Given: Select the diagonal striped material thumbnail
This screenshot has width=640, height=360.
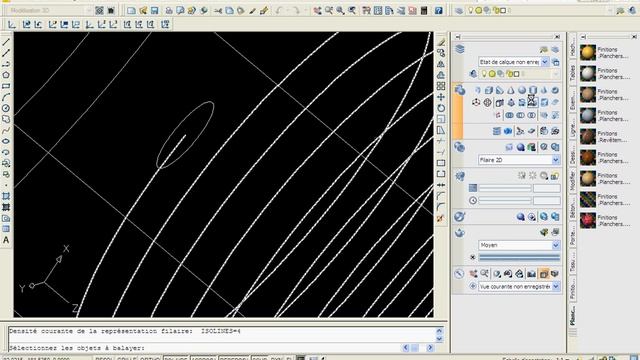Looking at the screenshot, I should pyautogui.click(x=588, y=200).
